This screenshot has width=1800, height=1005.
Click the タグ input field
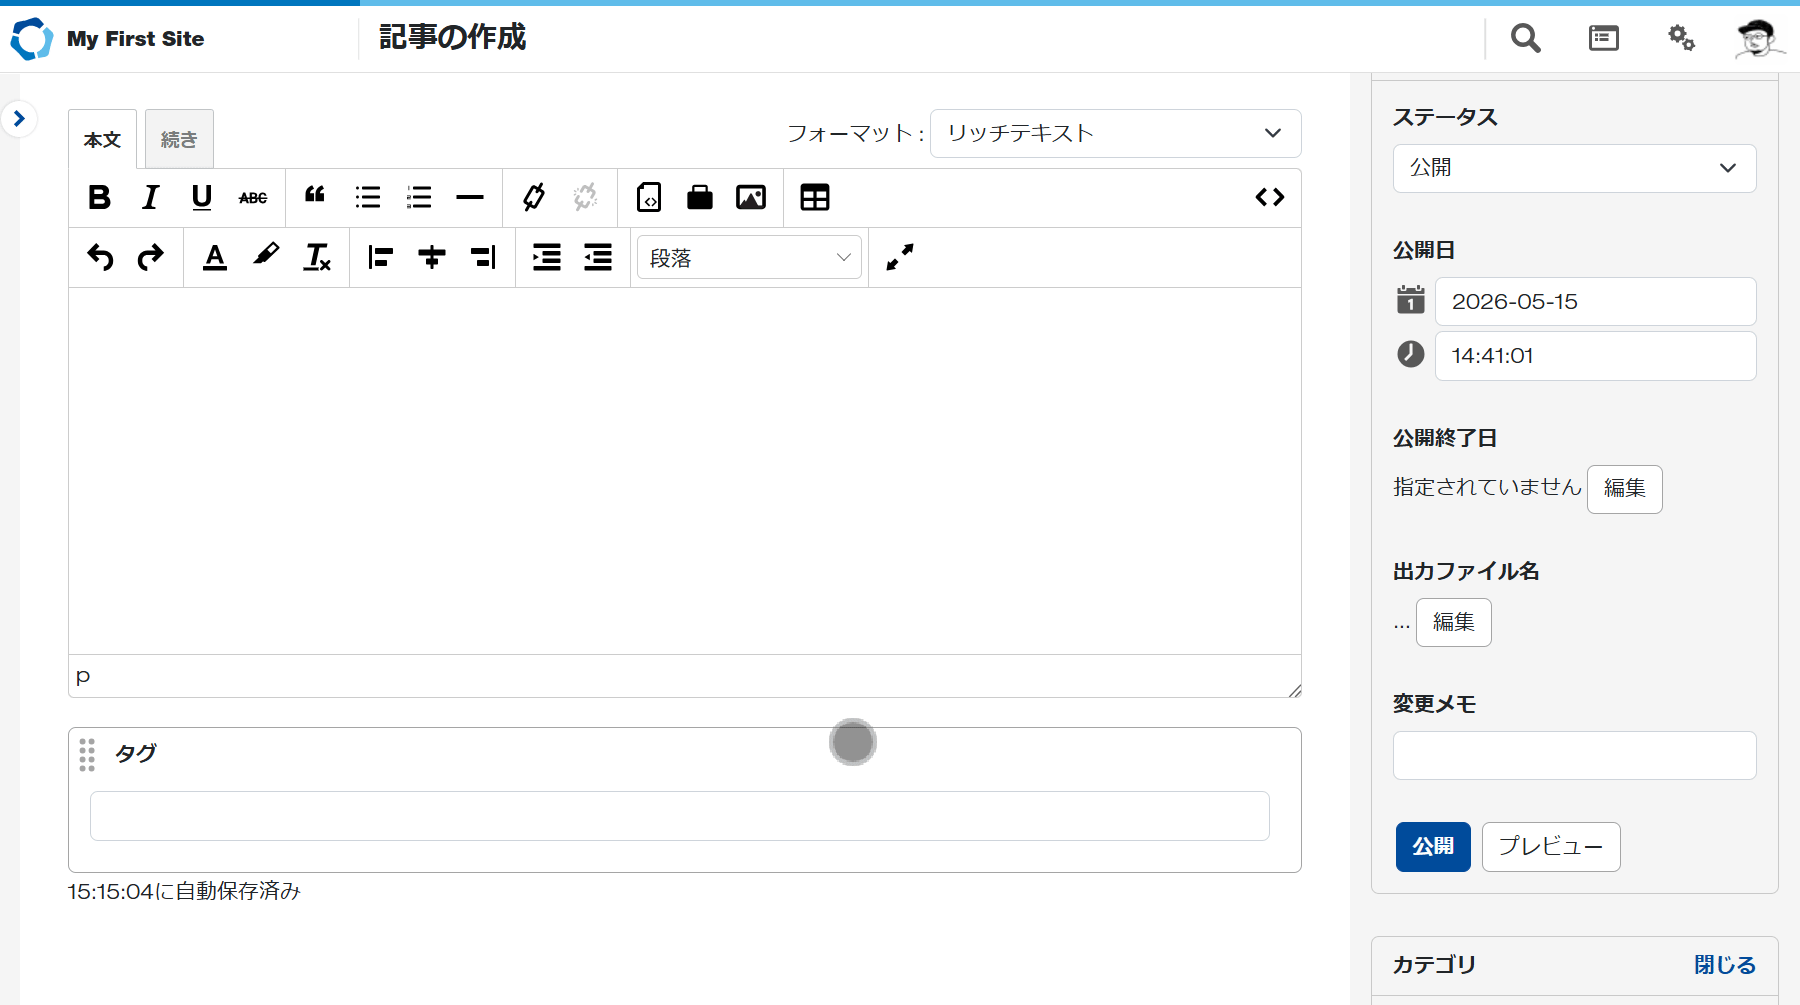click(x=679, y=816)
